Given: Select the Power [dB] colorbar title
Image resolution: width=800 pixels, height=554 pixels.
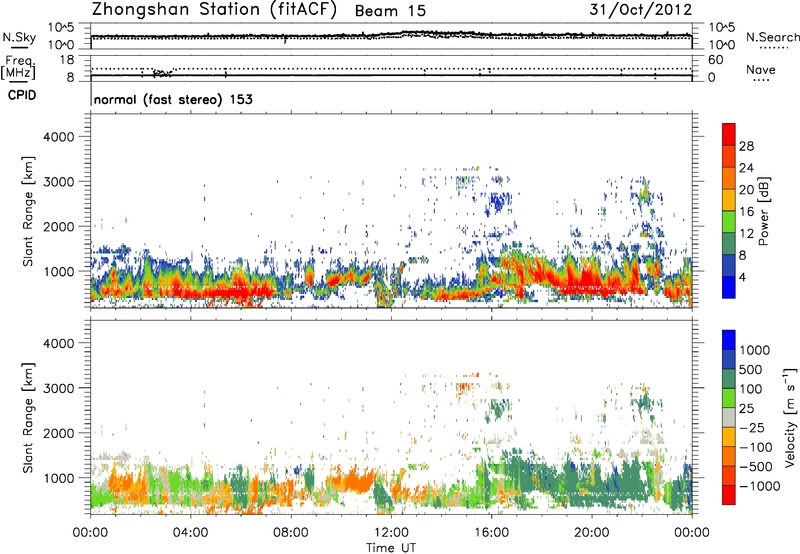Looking at the screenshot, I should [764, 211].
